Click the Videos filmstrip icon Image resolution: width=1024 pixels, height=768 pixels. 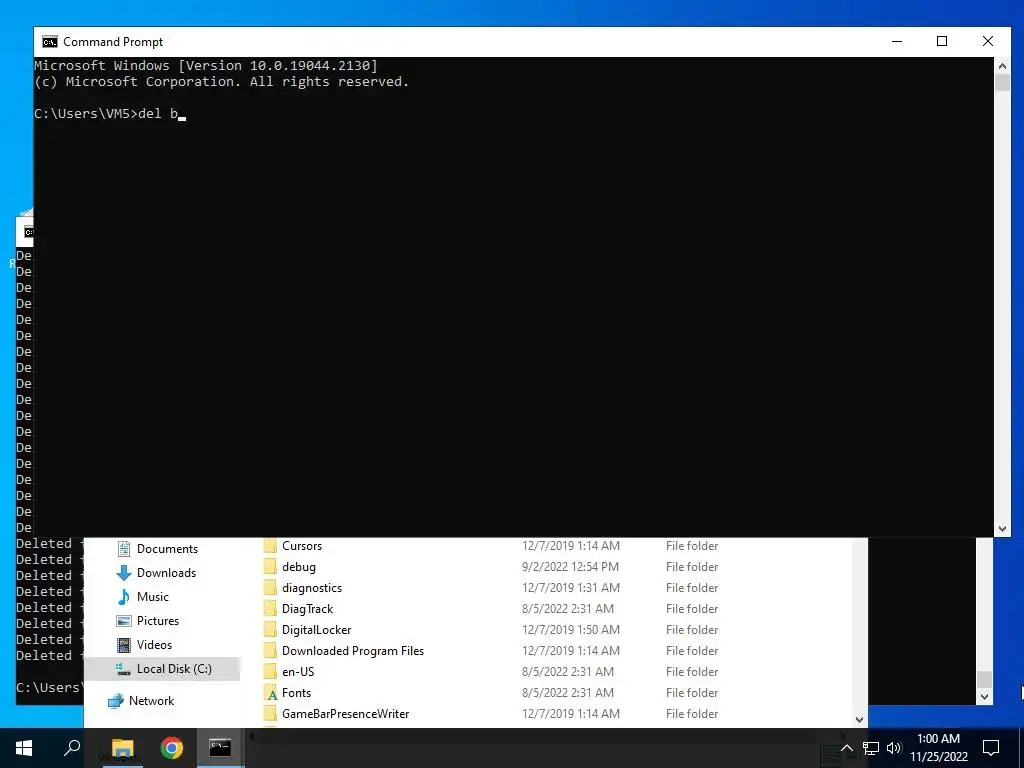pos(123,645)
